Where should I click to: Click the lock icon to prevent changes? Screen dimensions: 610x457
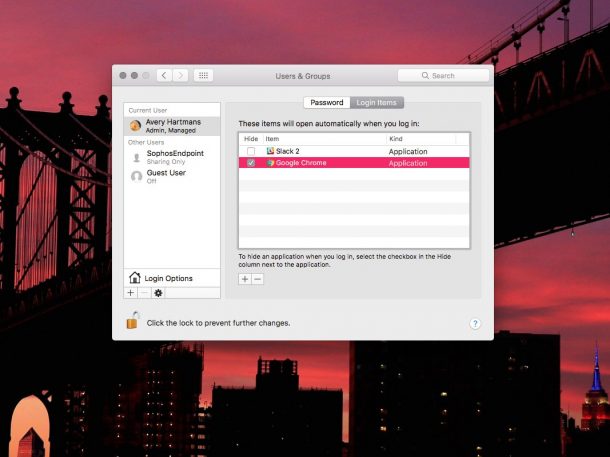132,321
